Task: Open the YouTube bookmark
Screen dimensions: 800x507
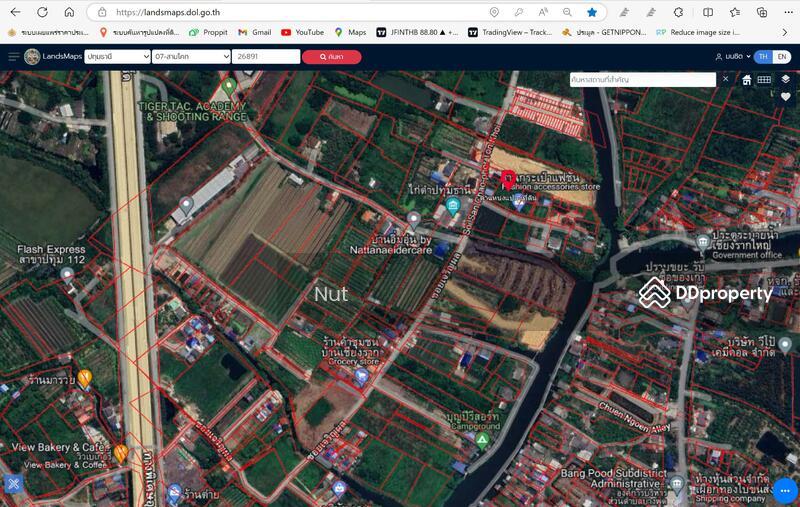Action: 302,32
